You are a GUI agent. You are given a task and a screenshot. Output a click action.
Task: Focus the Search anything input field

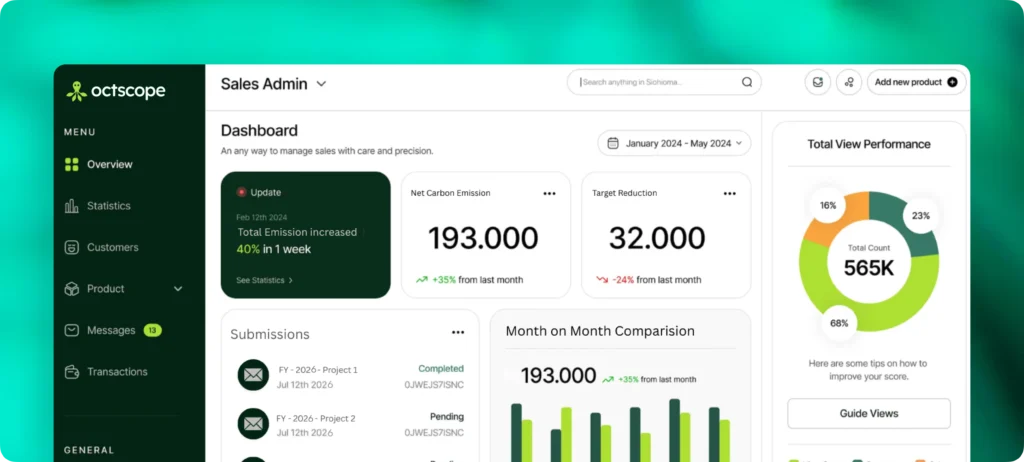click(664, 82)
